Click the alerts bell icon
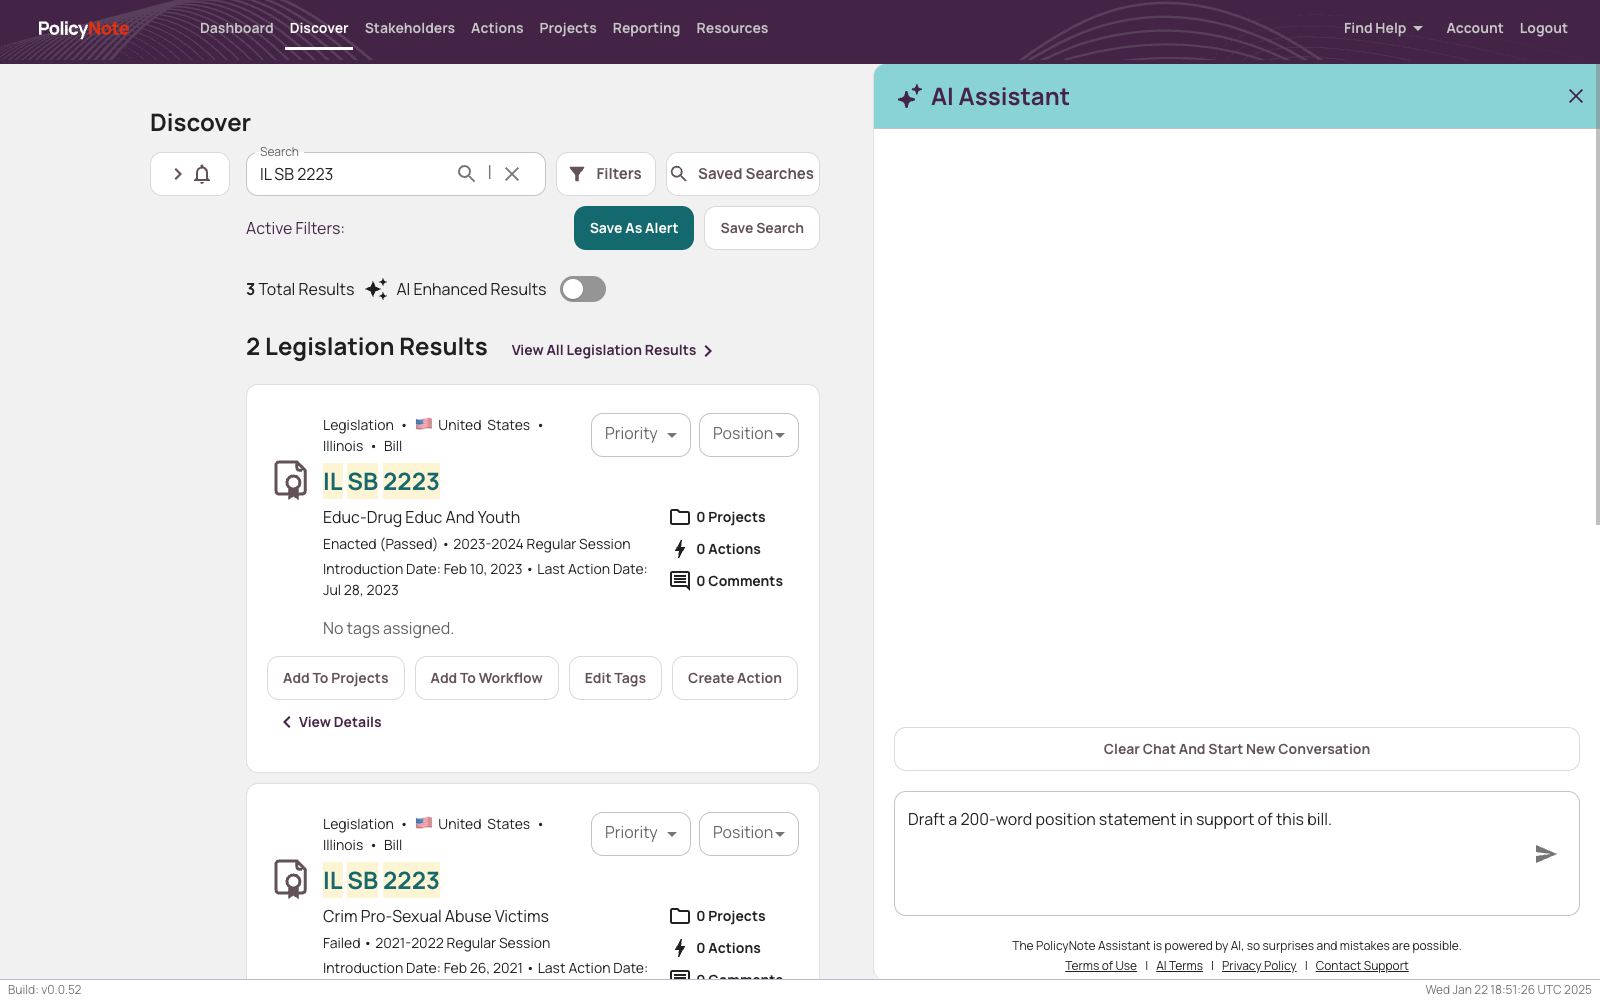This screenshot has width=1600, height=1000. click(x=202, y=174)
